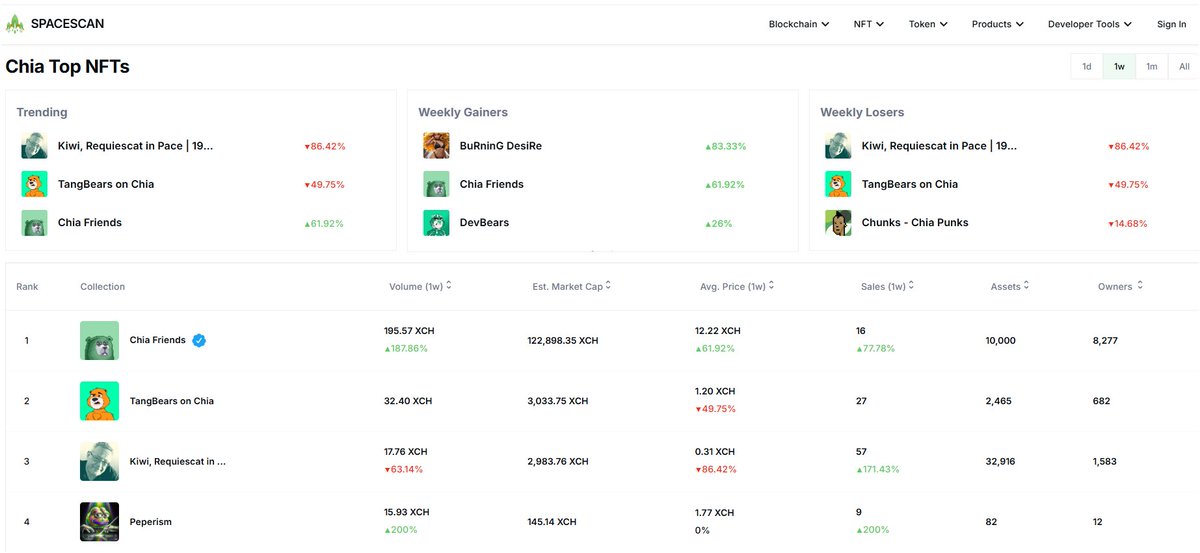The width and height of the screenshot is (1200, 553).
Task: Click TangBears thumbnail in Weekly Losers
Action: (838, 184)
